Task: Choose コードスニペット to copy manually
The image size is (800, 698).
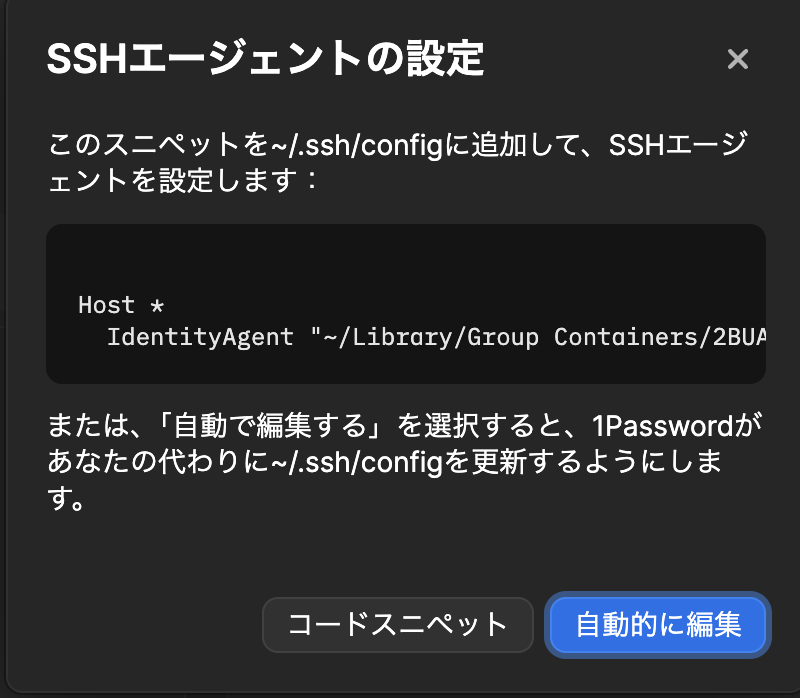Action: [x=397, y=625]
